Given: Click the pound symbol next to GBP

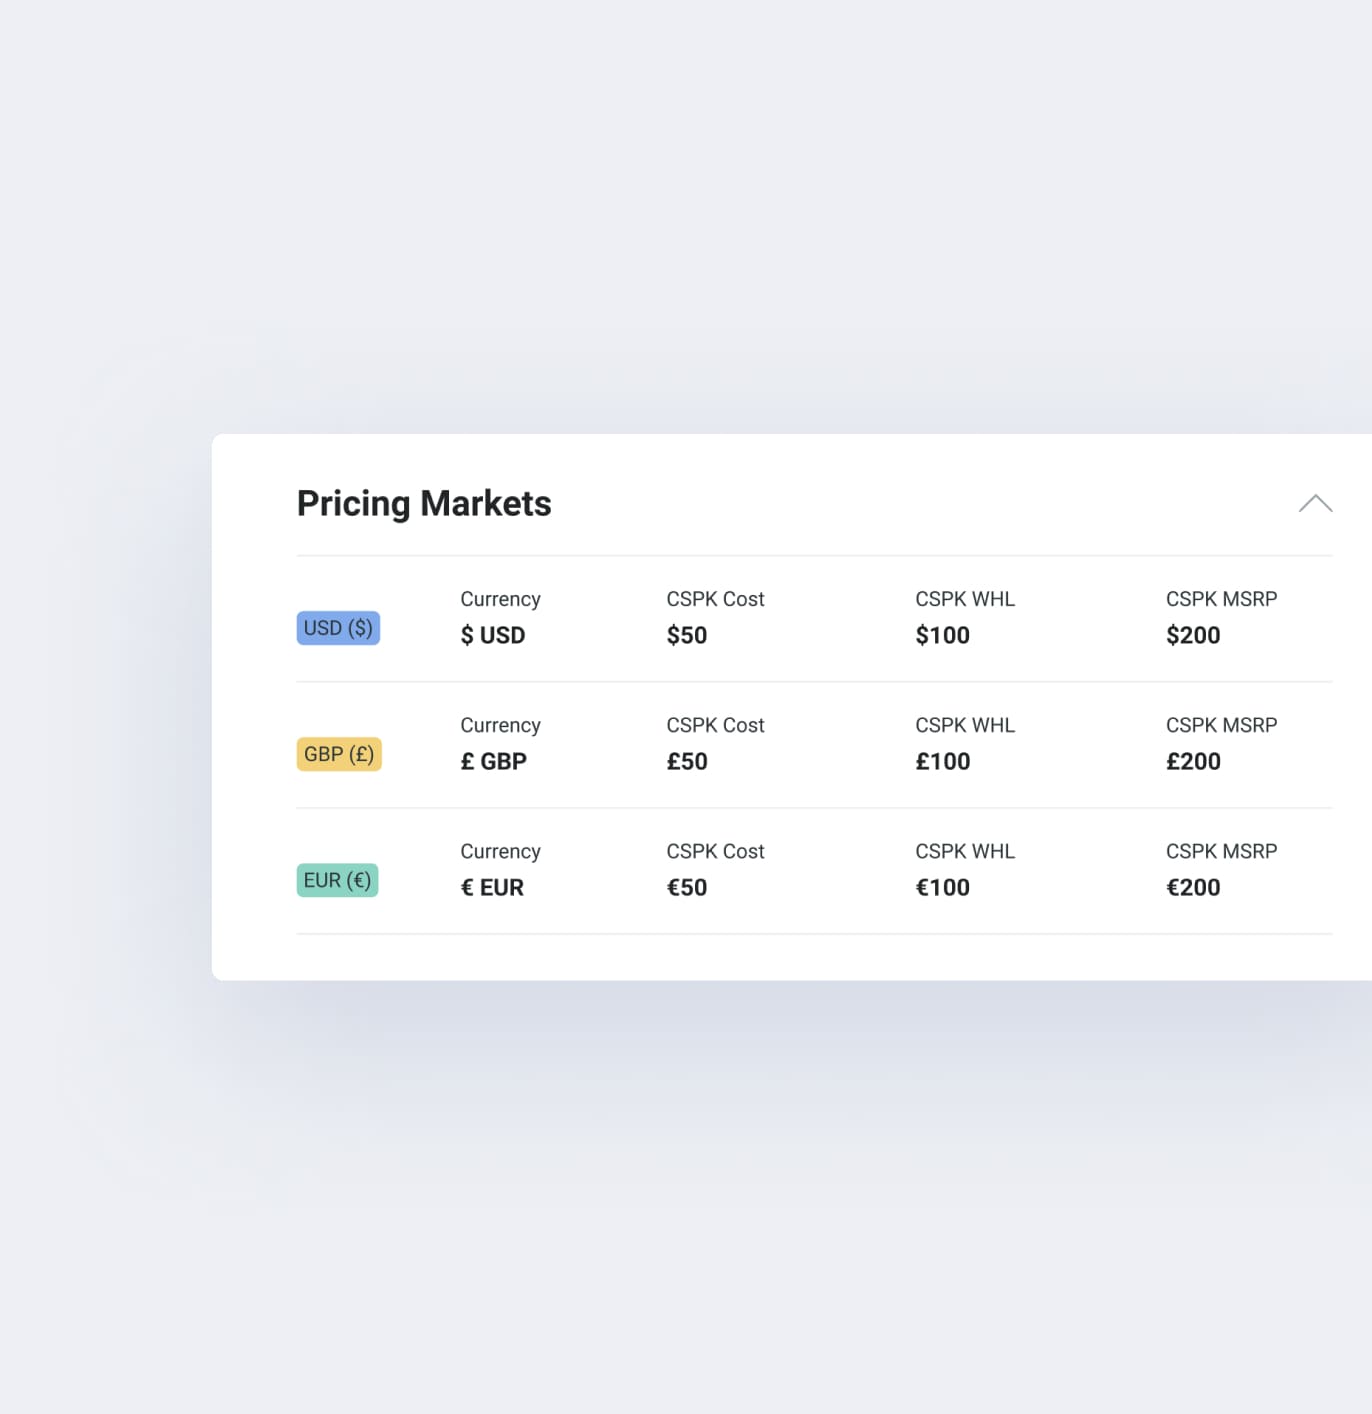Looking at the screenshot, I should [466, 761].
